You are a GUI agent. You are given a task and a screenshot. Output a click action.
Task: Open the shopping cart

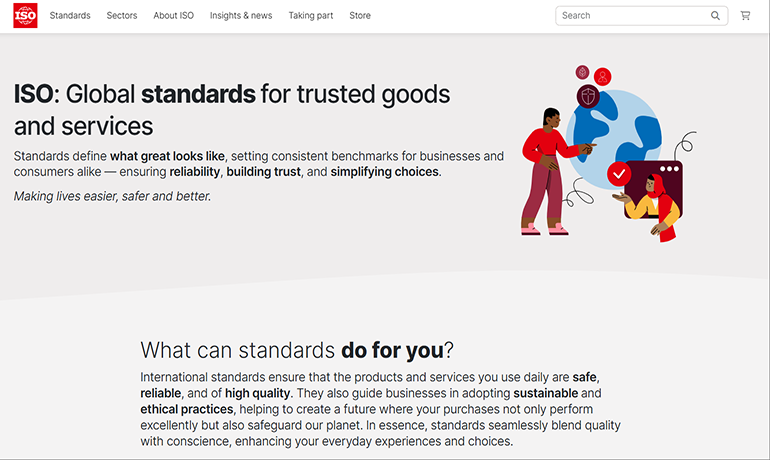click(x=745, y=16)
